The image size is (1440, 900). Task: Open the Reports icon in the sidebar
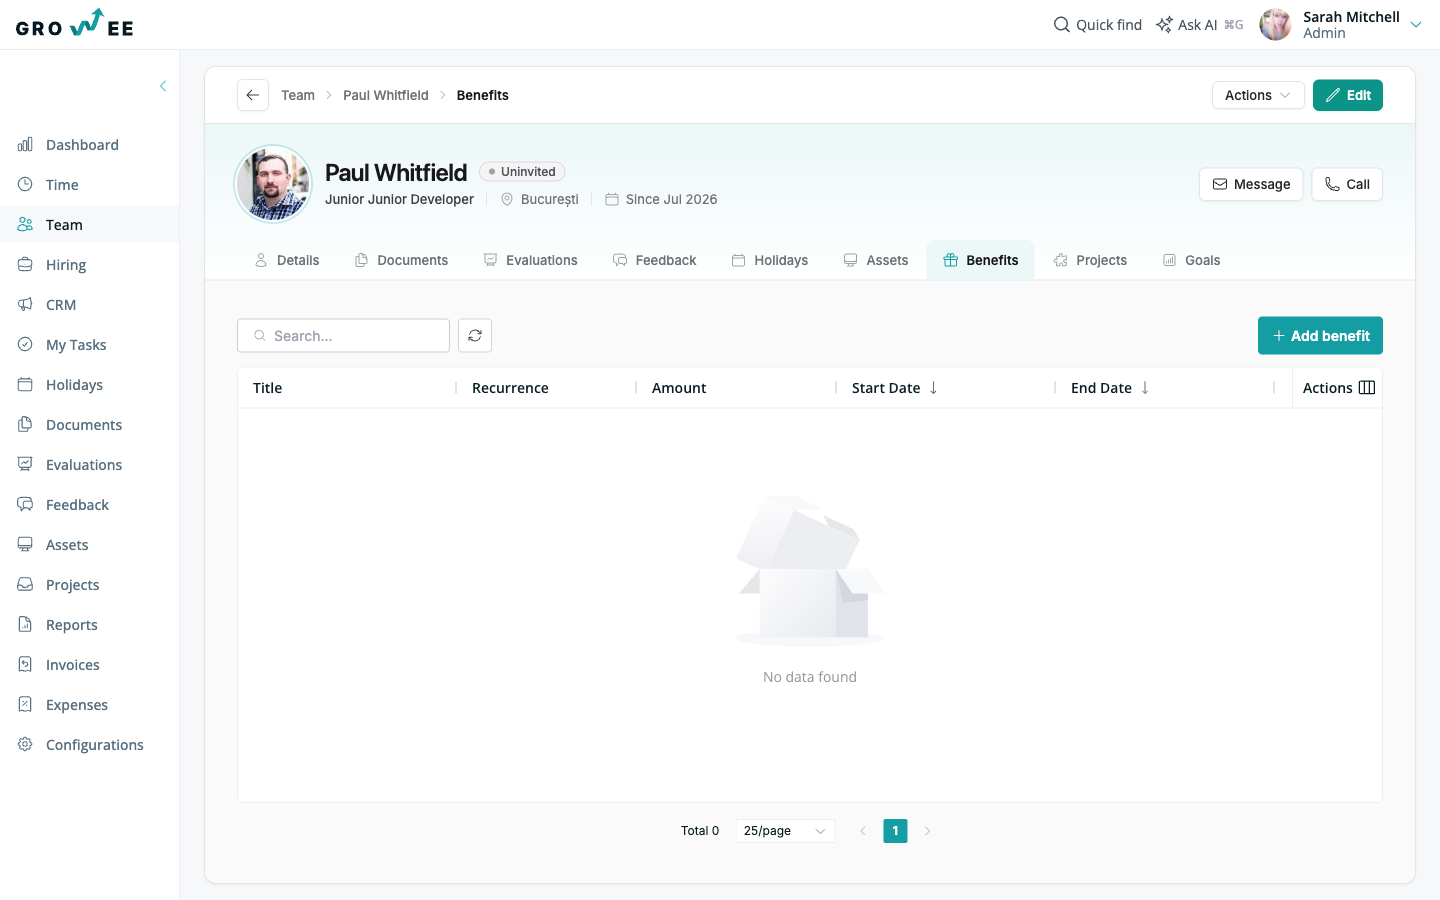click(25, 625)
